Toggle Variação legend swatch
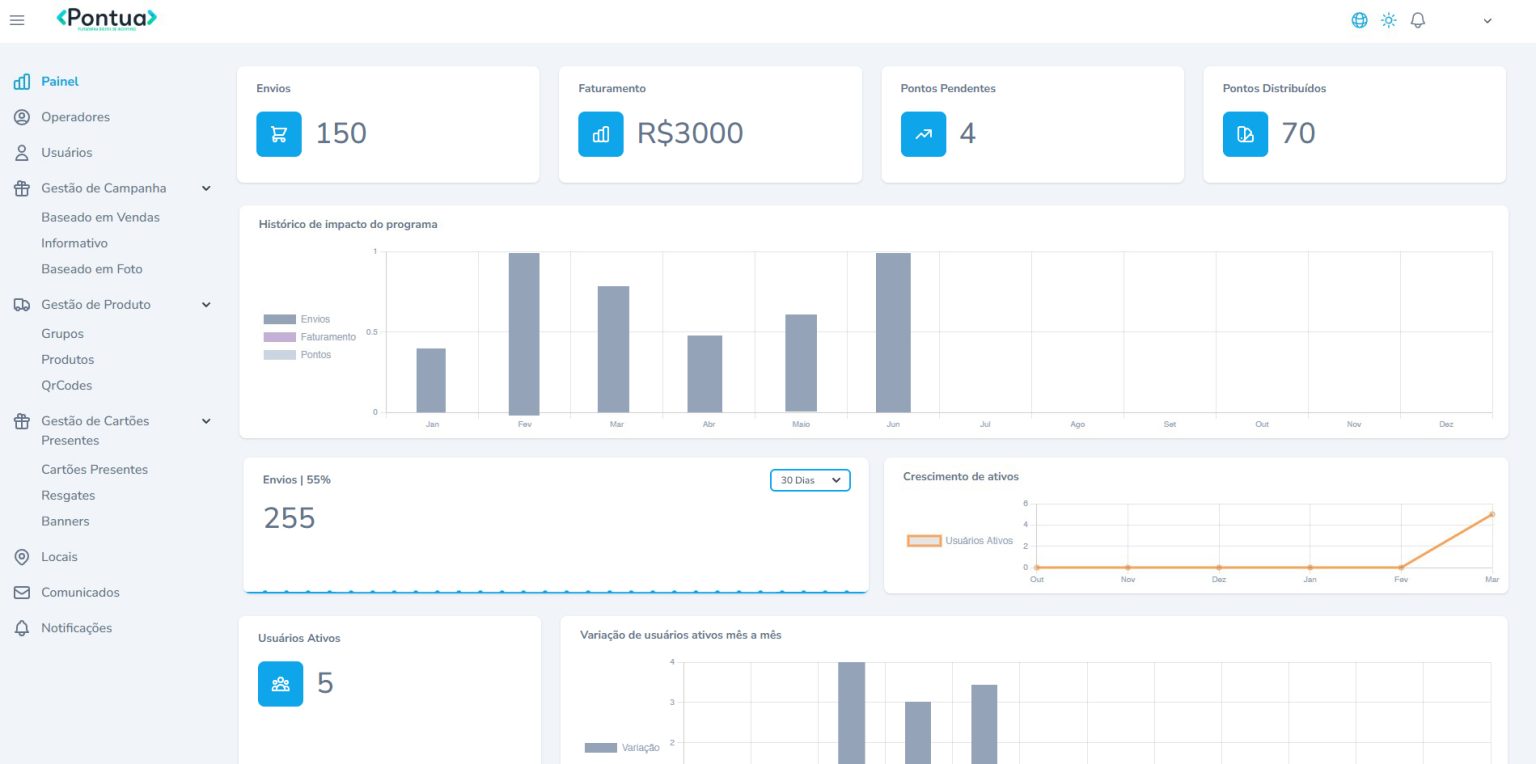The width and height of the screenshot is (1536, 764). coord(601,747)
